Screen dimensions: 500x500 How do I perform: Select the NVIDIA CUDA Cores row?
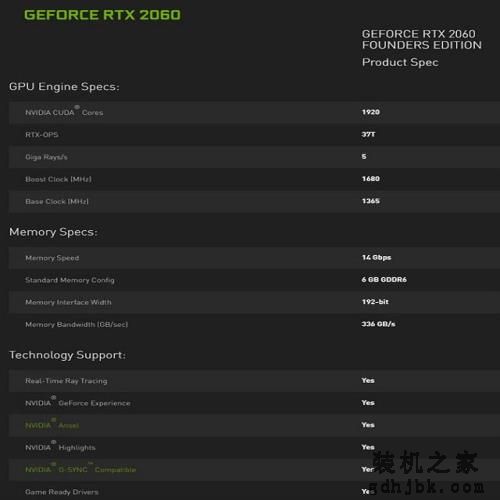pyautogui.click(x=254, y=112)
